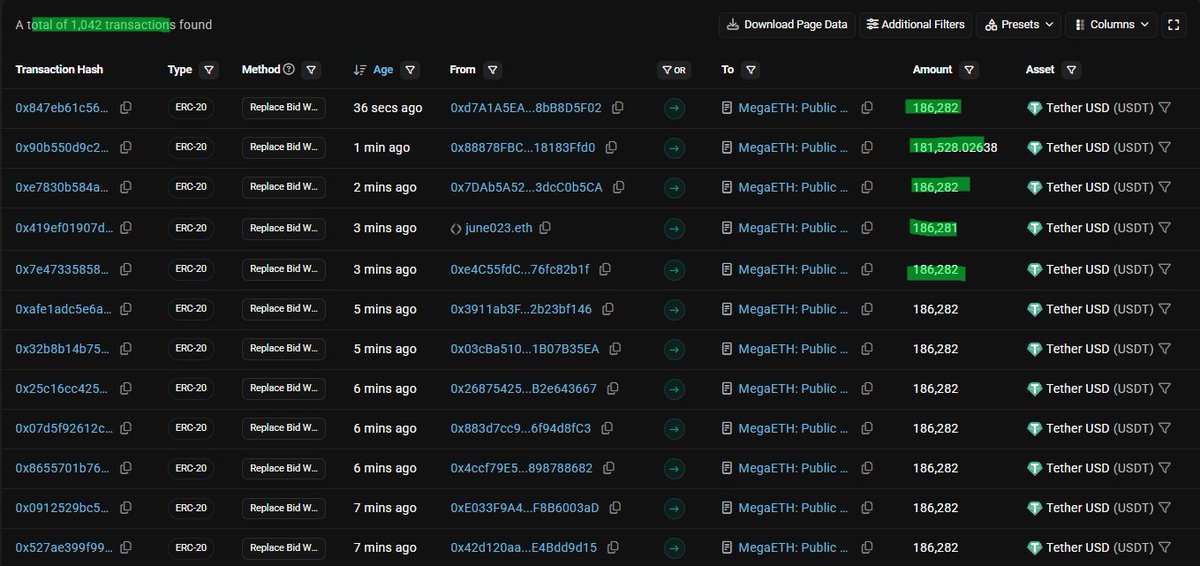This screenshot has height=566, width=1200.
Task: Open address 0xE033F9A4...F8B6003aD
Action: pyautogui.click(x=525, y=508)
